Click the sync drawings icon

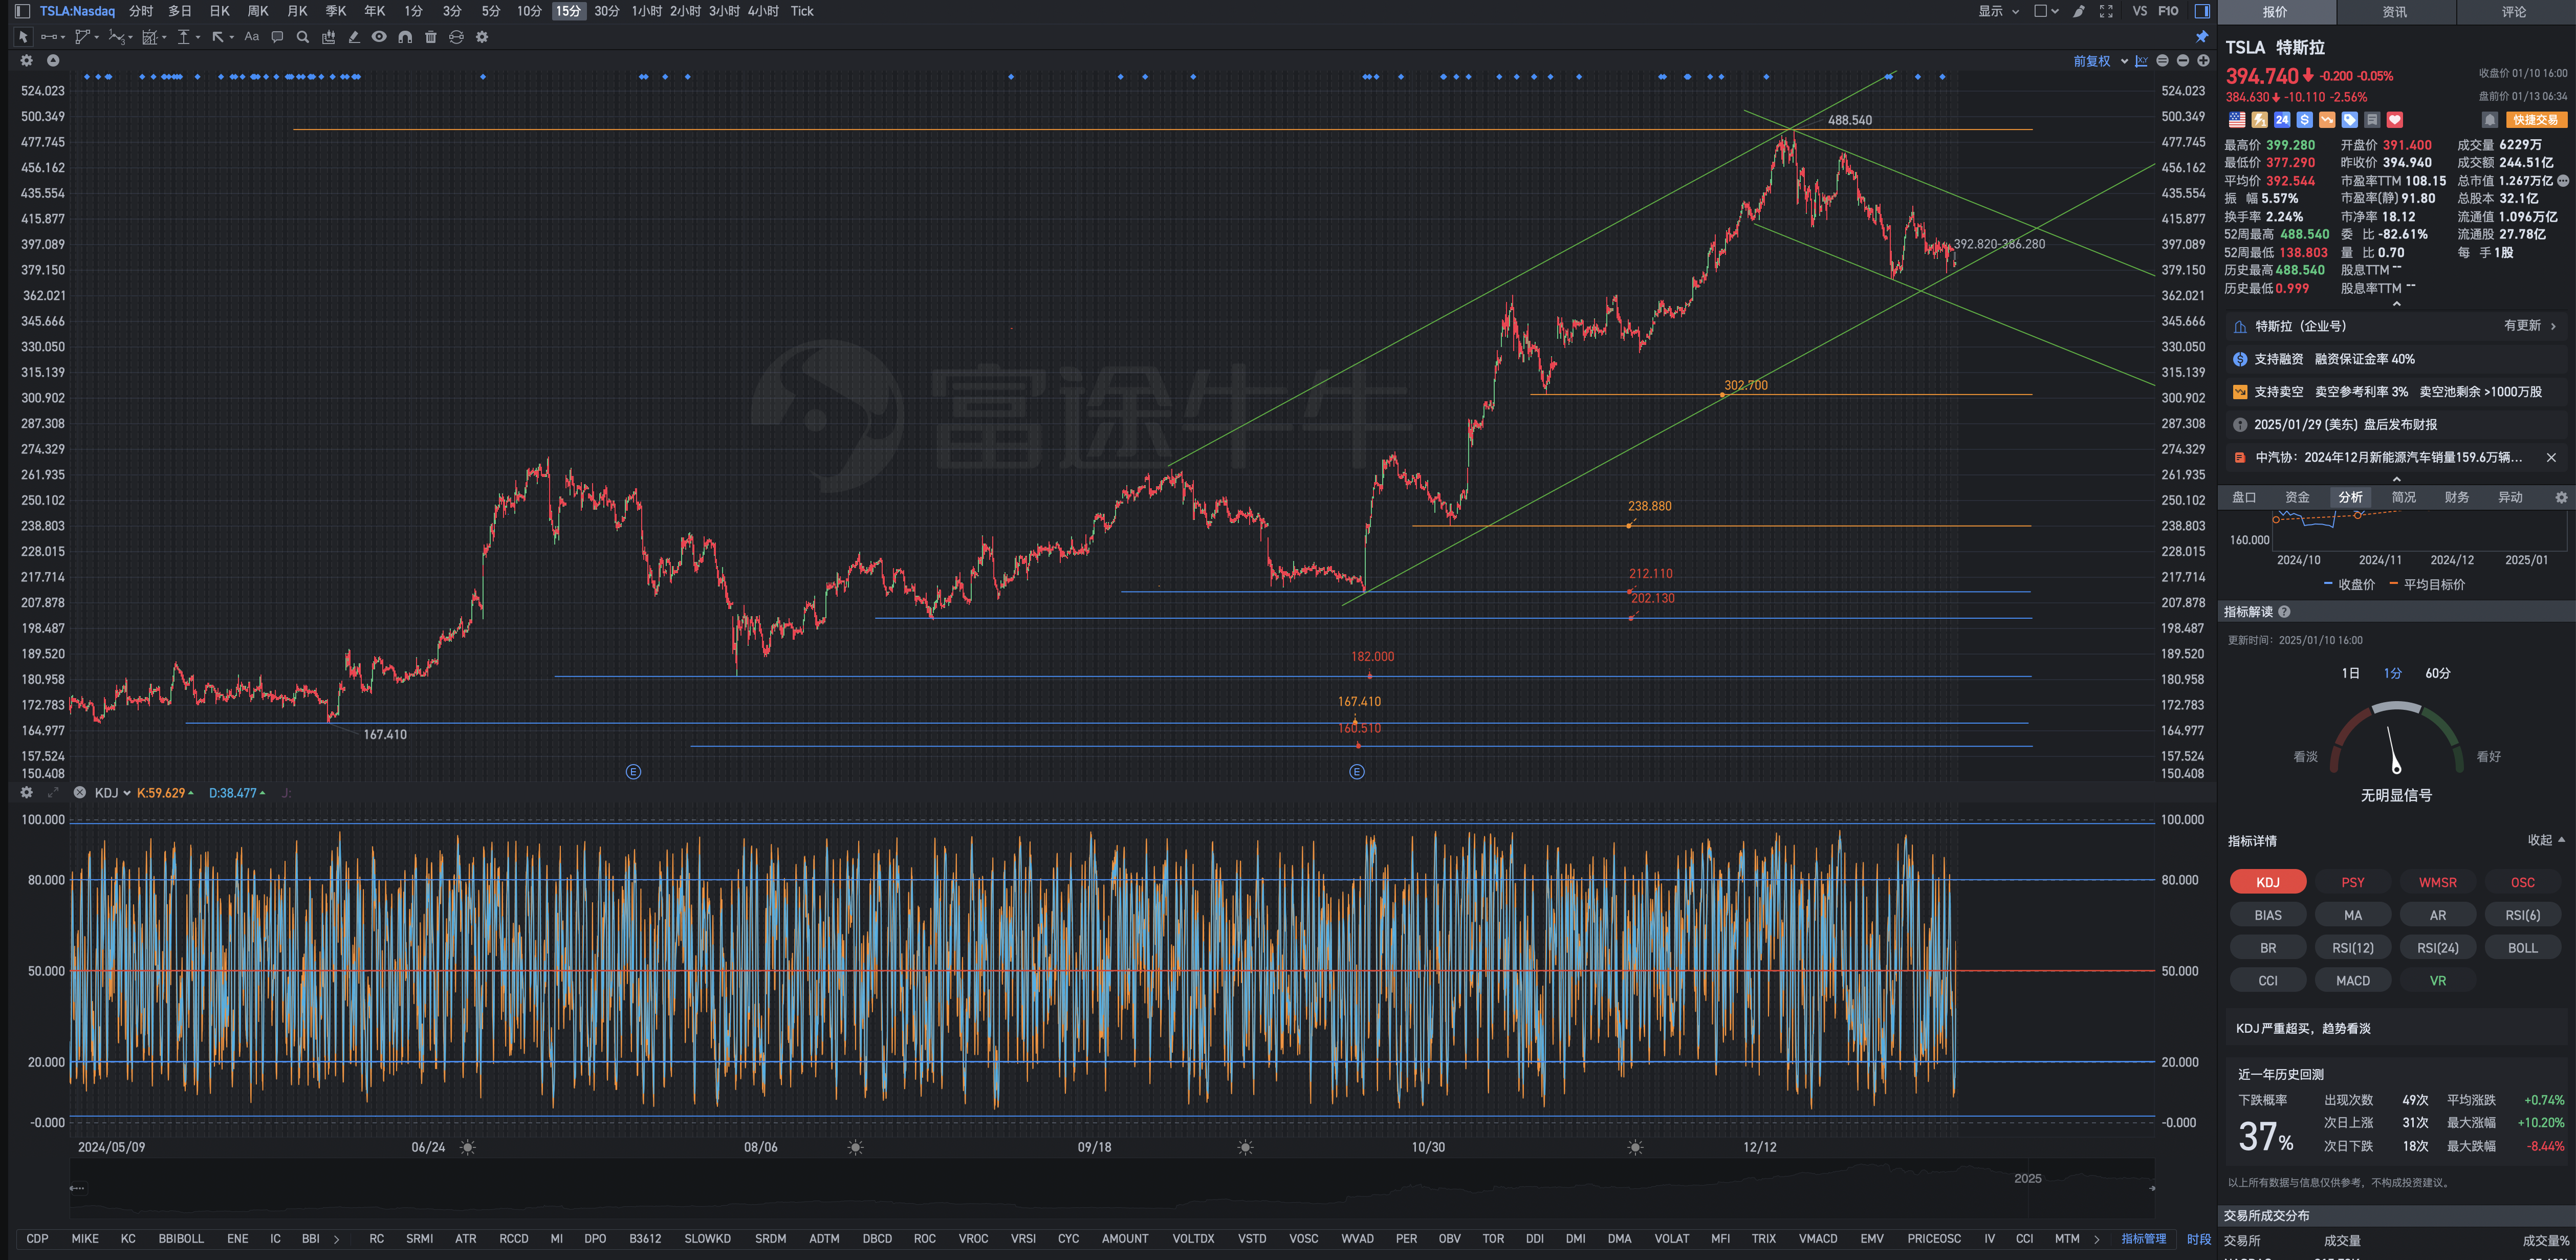(x=456, y=37)
